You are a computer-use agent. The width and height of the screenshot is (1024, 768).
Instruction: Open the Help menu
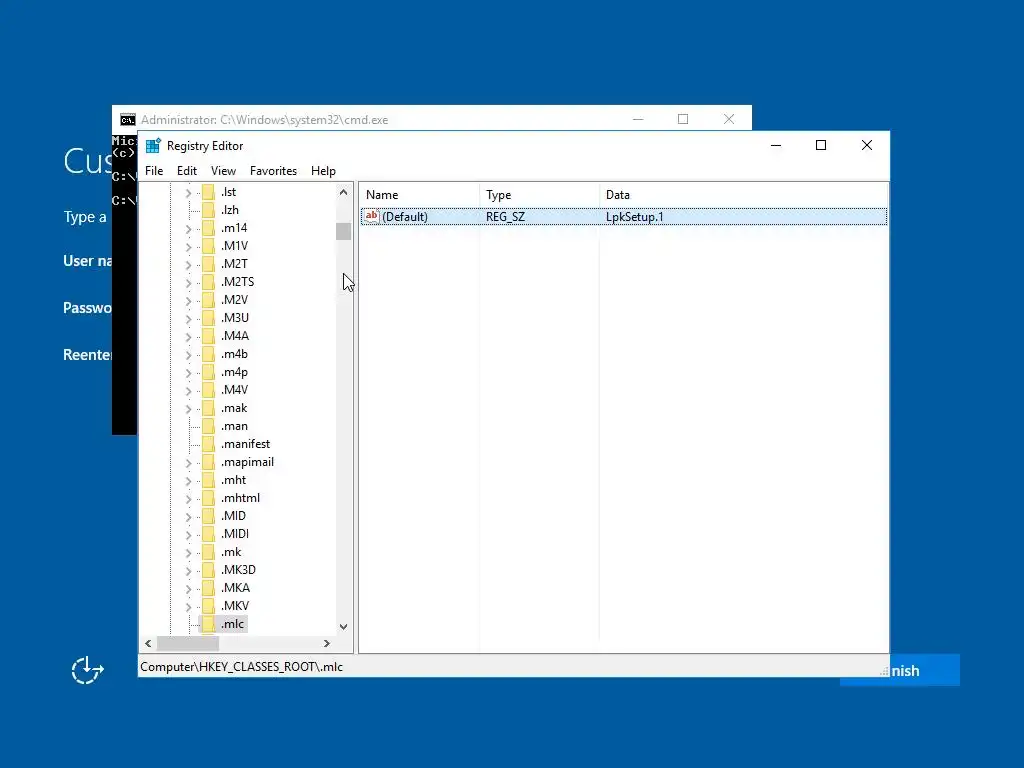click(323, 170)
